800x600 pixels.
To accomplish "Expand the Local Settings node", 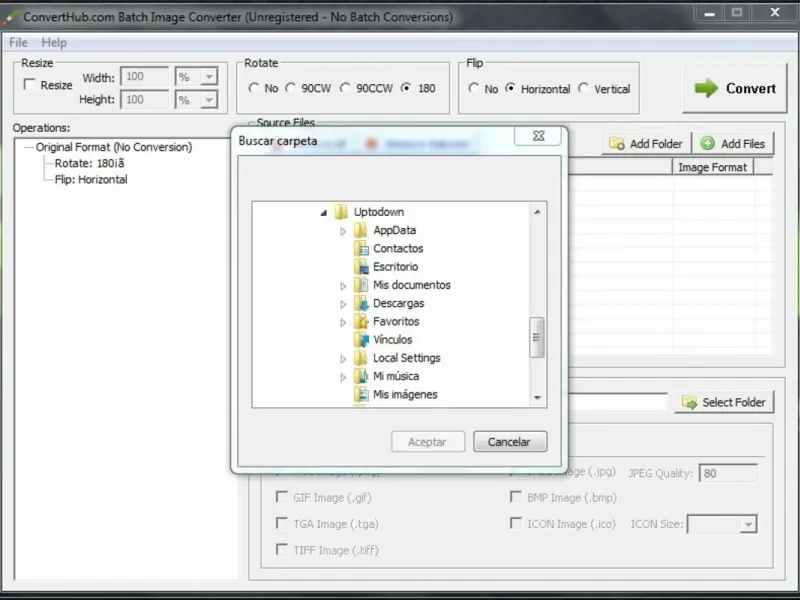I will click(x=343, y=359).
